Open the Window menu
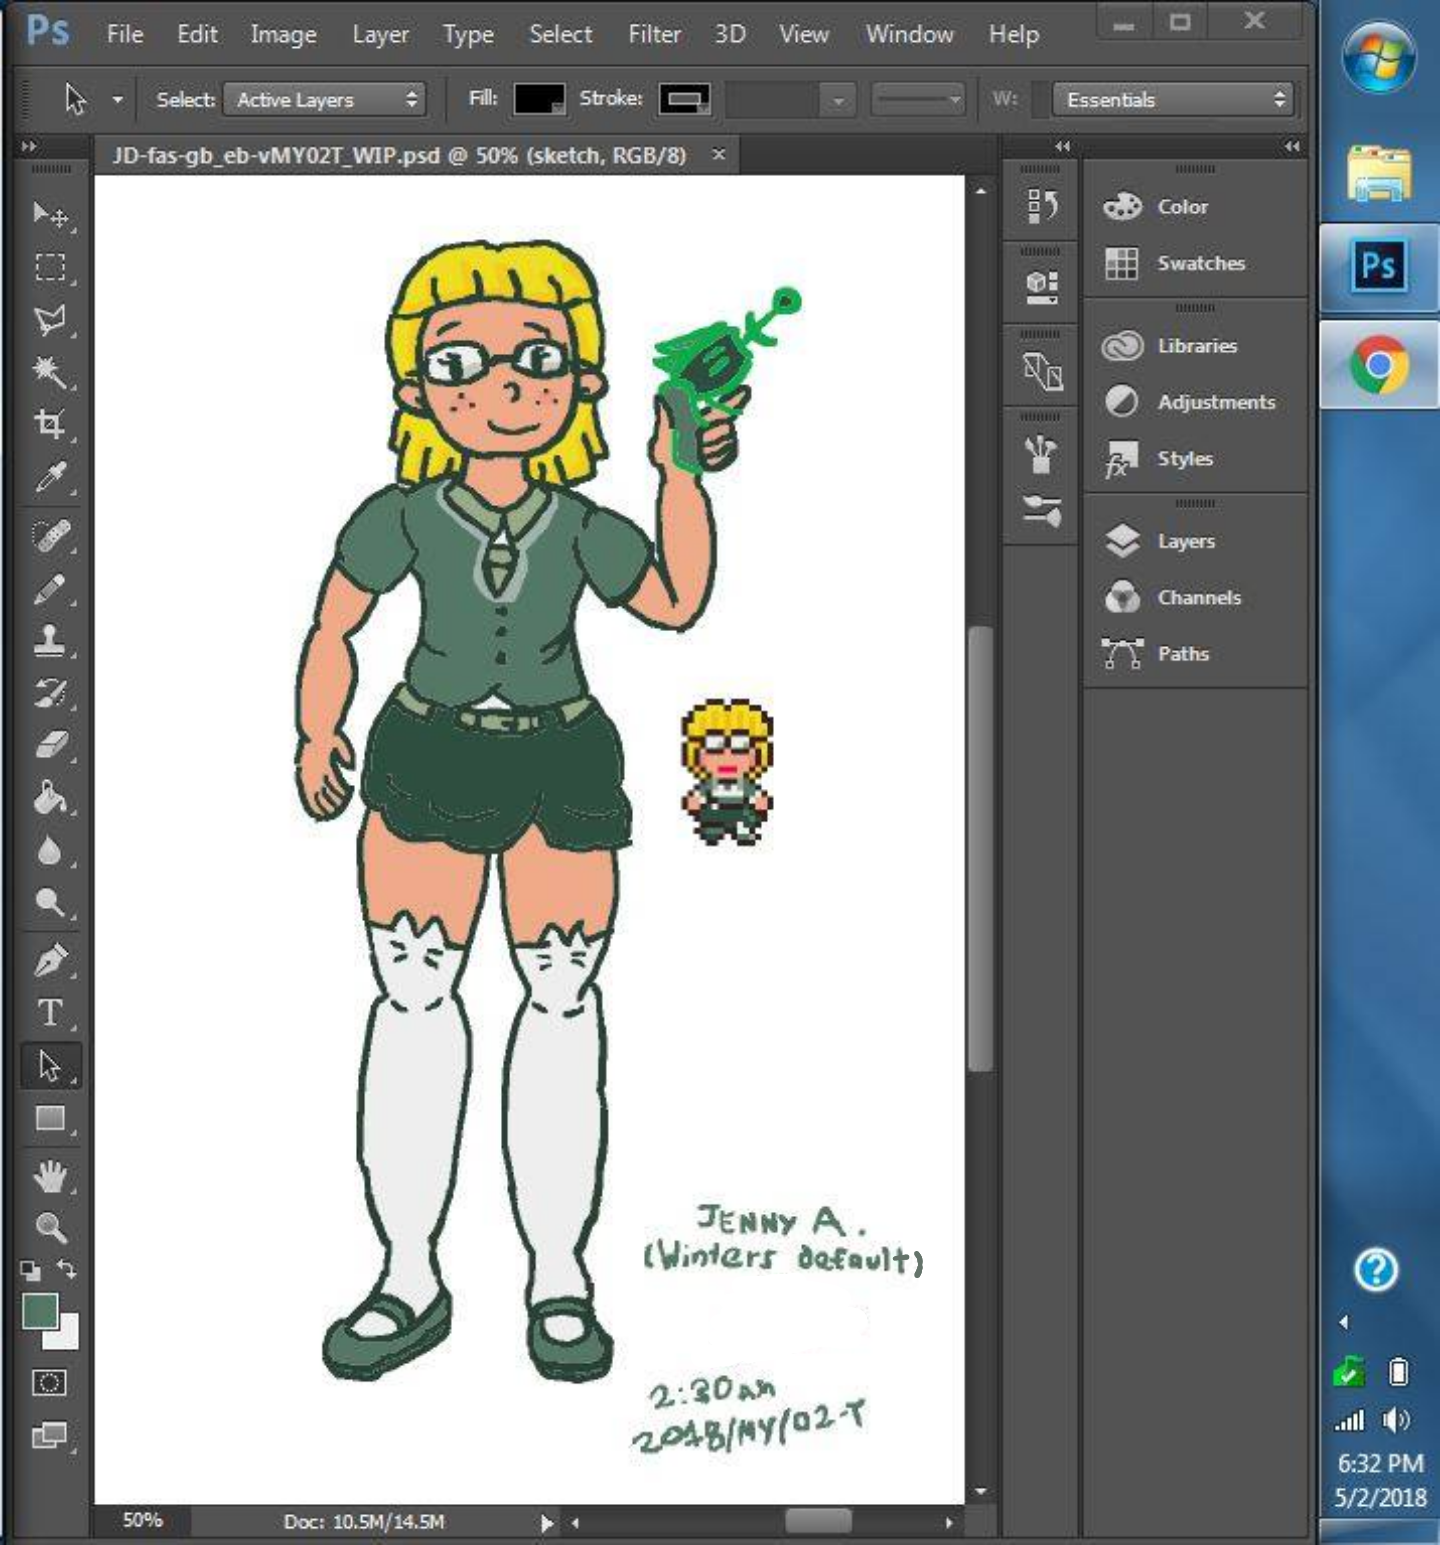This screenshot has width=1440, height=1545. click(x=910, y=34)
